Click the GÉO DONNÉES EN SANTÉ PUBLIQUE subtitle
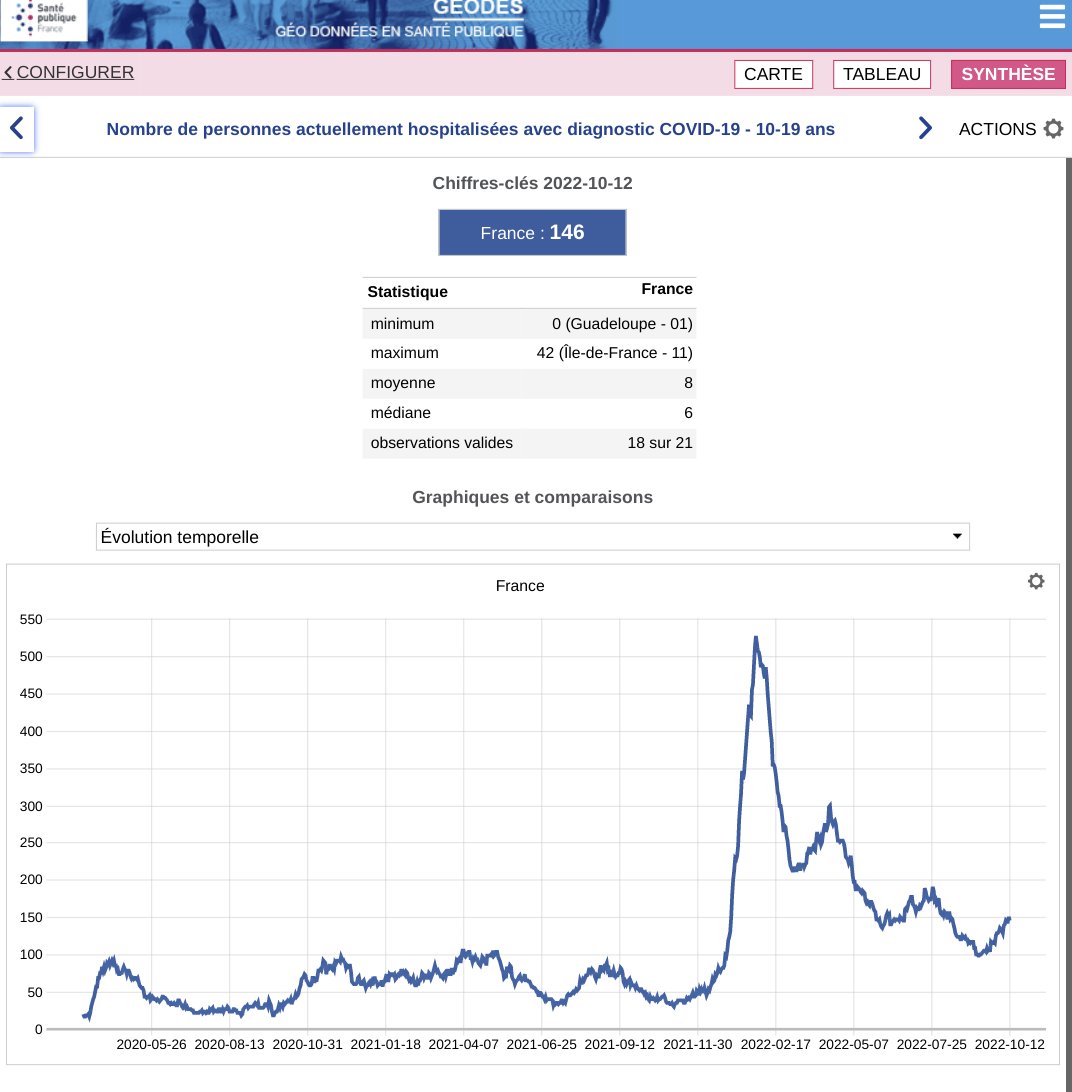This screenshot has width=1072, height=1092. point(399,31)
